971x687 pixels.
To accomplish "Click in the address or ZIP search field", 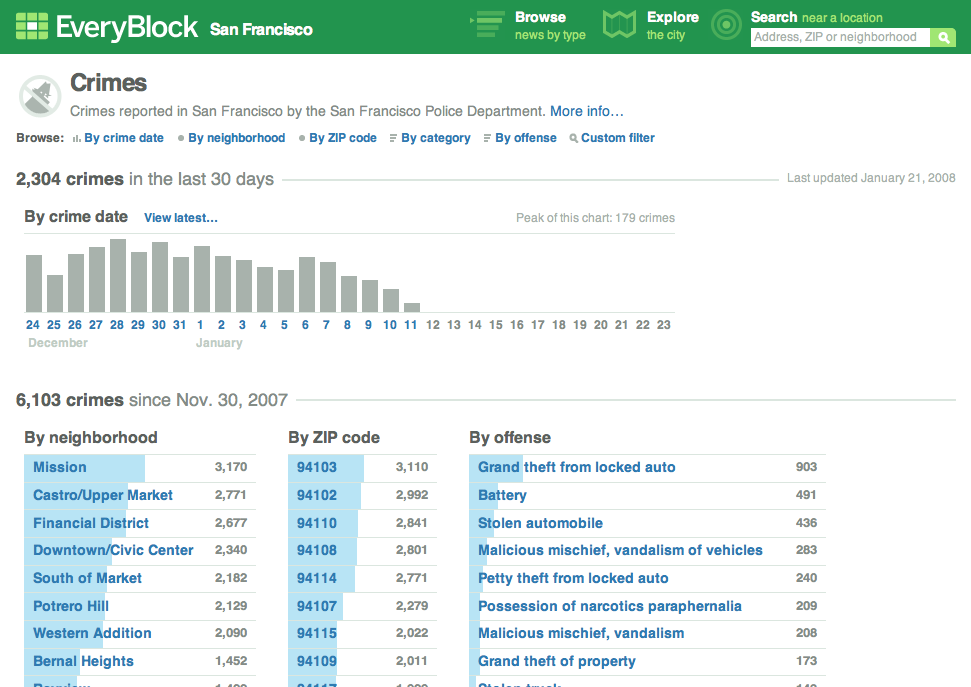I will [x=839, y=38].
